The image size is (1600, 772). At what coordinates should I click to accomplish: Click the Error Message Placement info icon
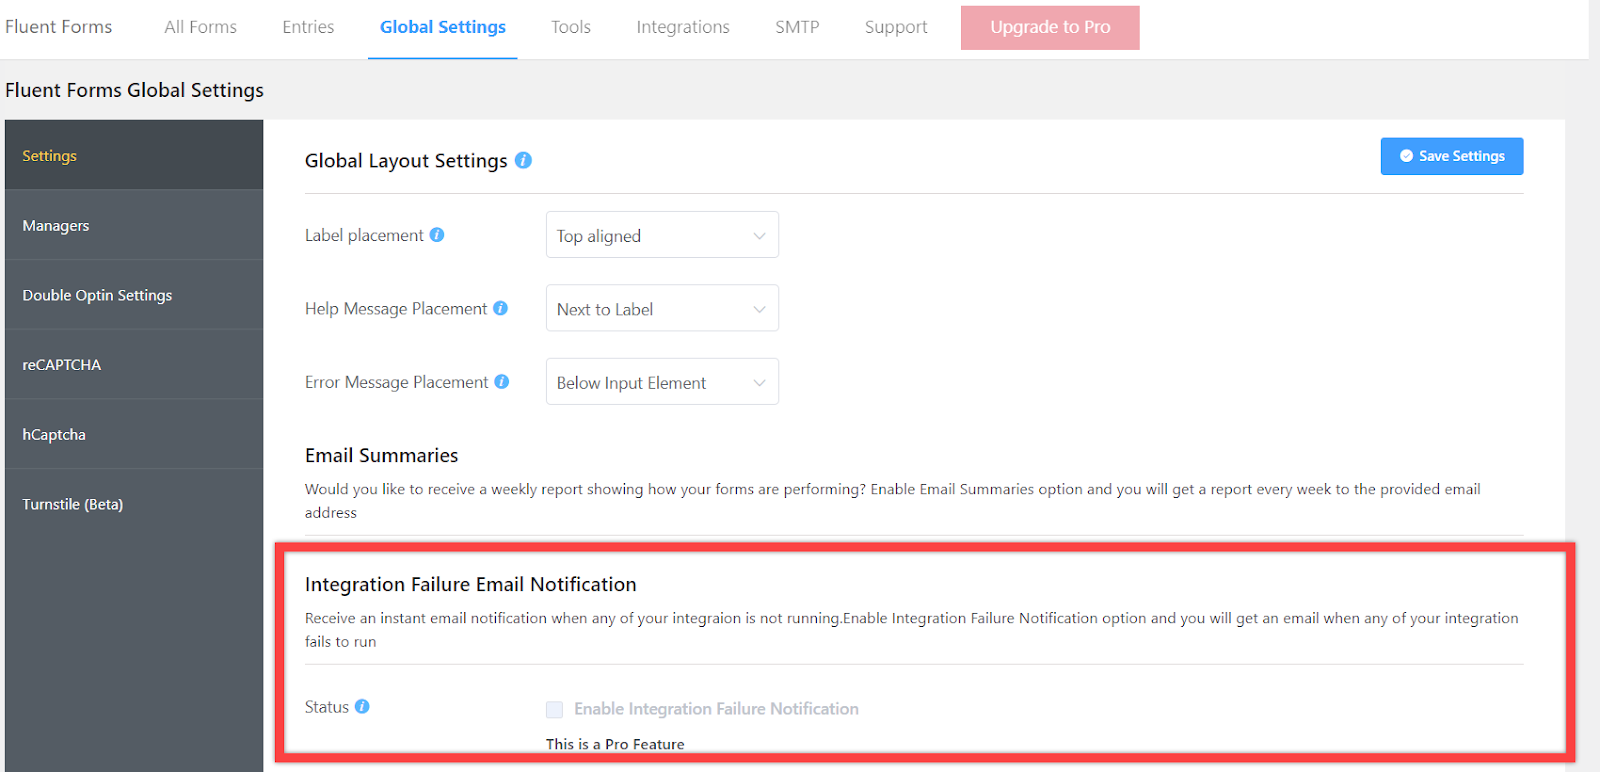pos(502,381)
